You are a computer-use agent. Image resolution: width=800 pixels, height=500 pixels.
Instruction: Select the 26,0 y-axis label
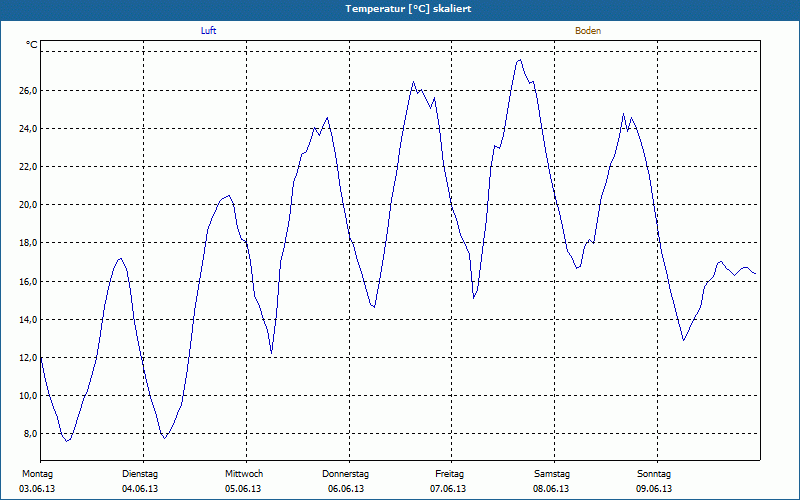(x=29, y=90)
